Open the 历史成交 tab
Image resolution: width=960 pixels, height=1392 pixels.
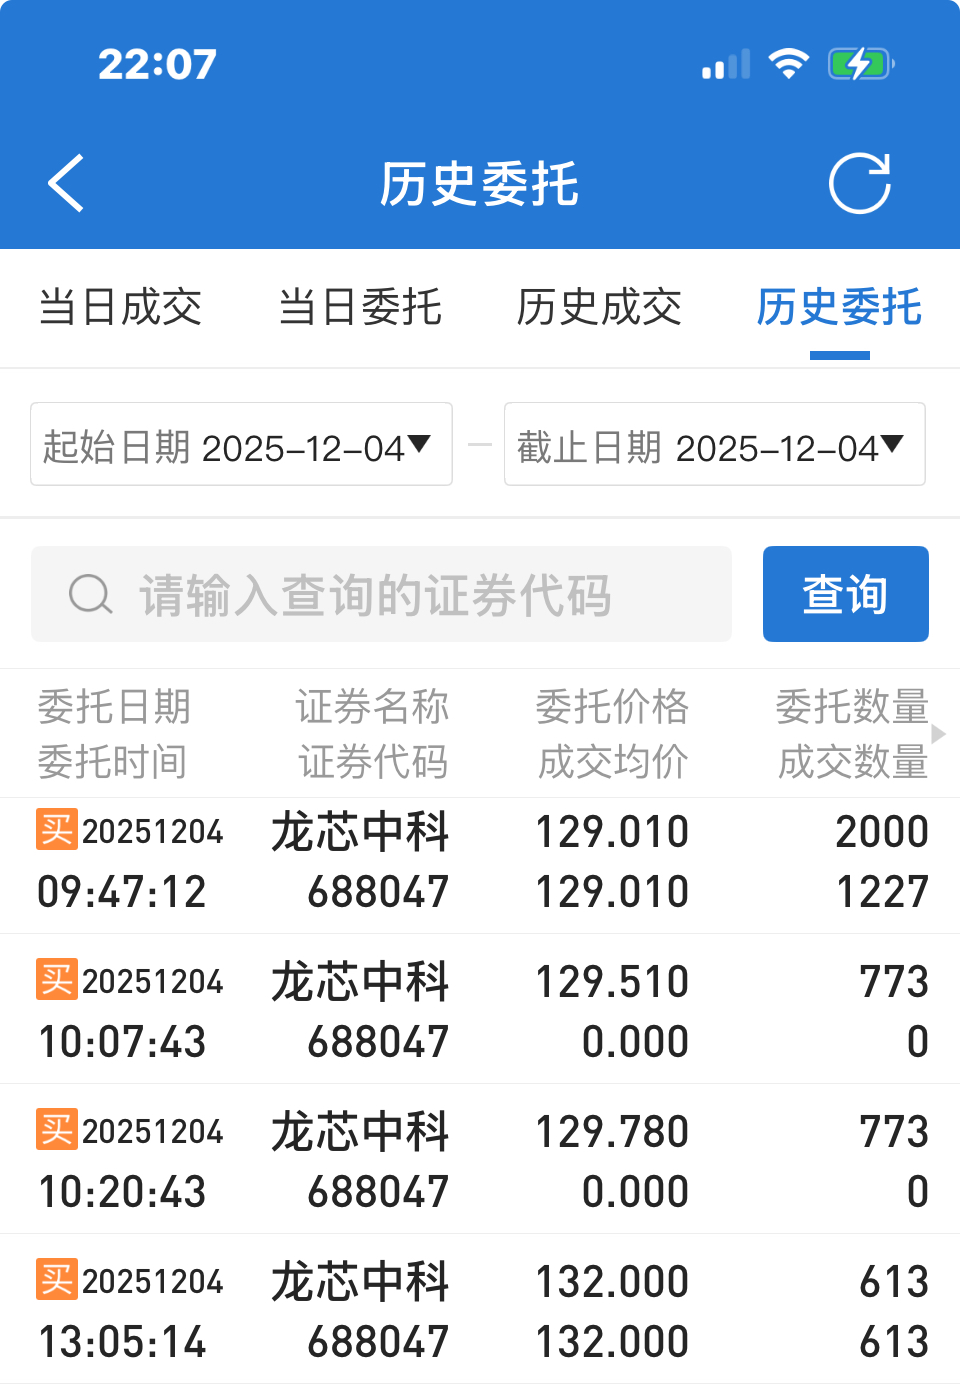pos(599,307)
